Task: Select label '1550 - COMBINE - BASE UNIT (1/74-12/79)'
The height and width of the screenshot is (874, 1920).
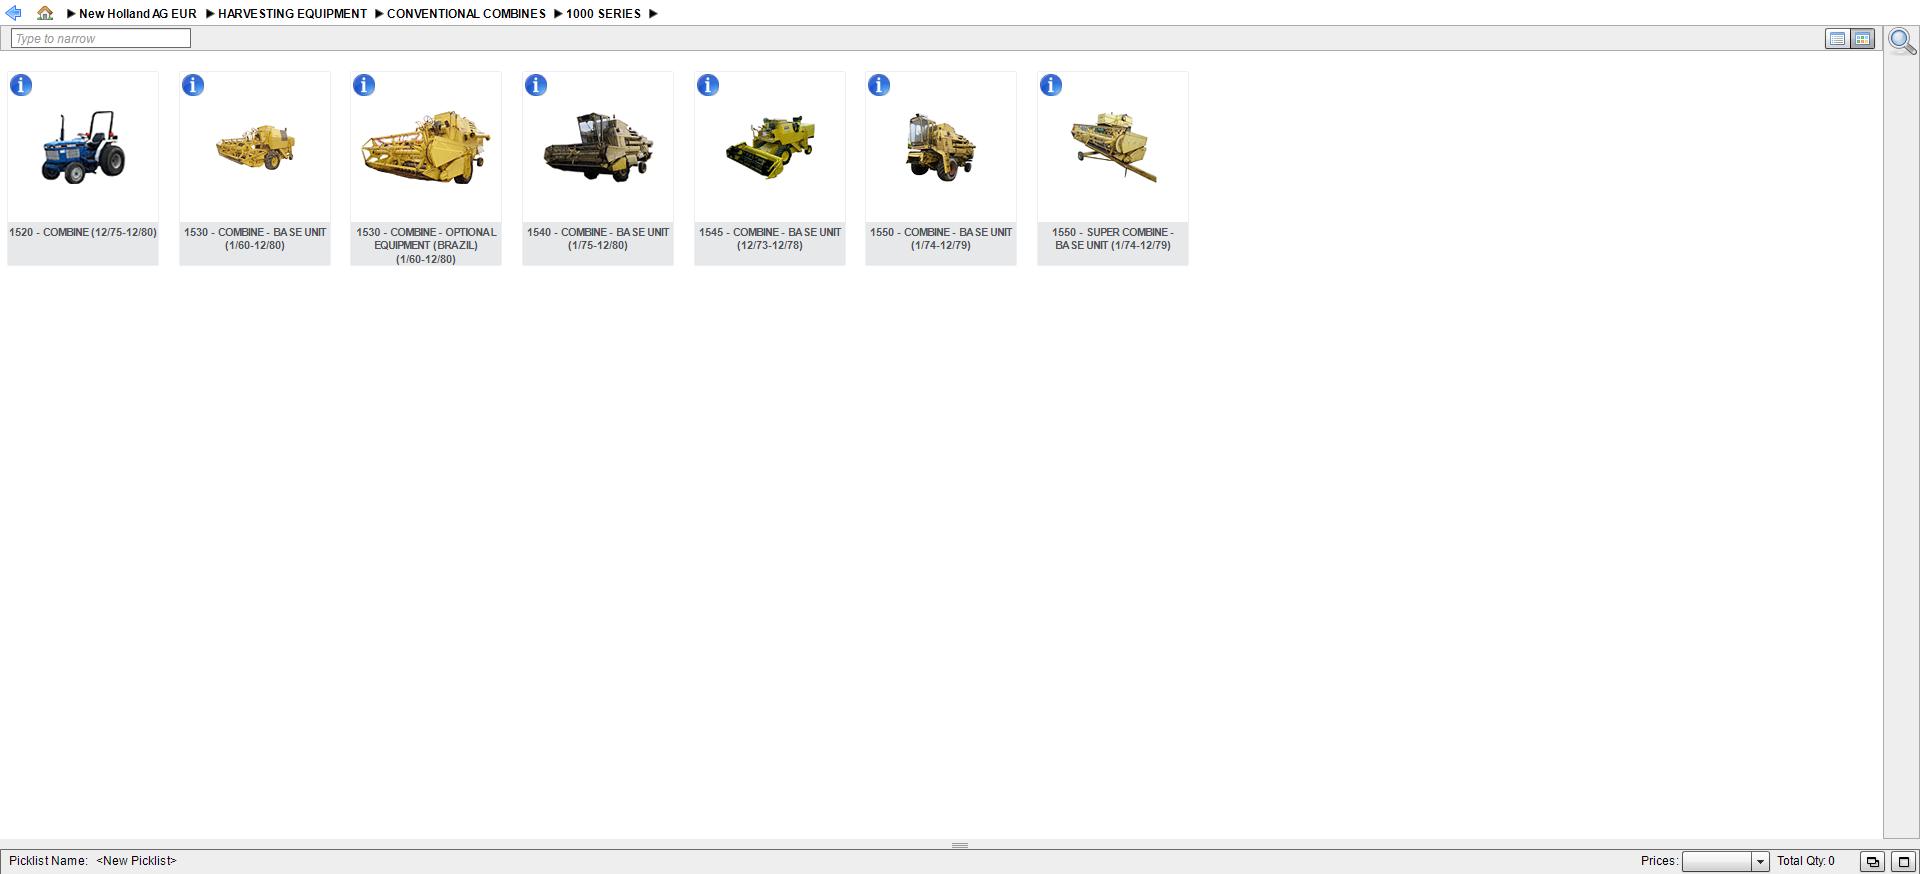Action: [x=941, y=239]
